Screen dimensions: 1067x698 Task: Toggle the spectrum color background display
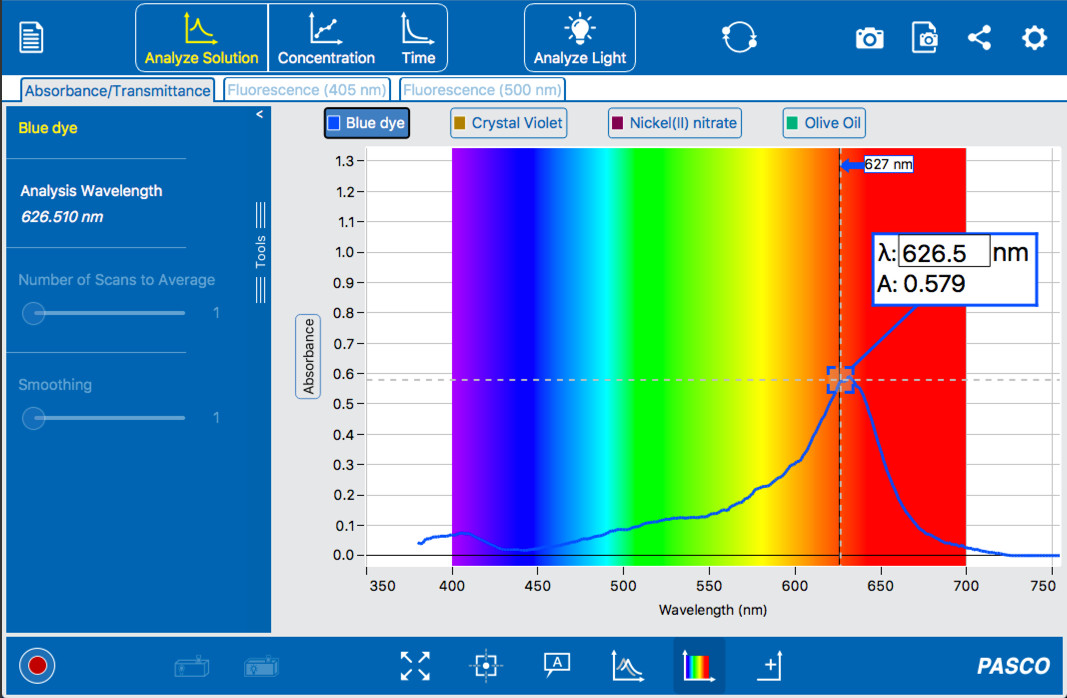click(x=696, y=665)
